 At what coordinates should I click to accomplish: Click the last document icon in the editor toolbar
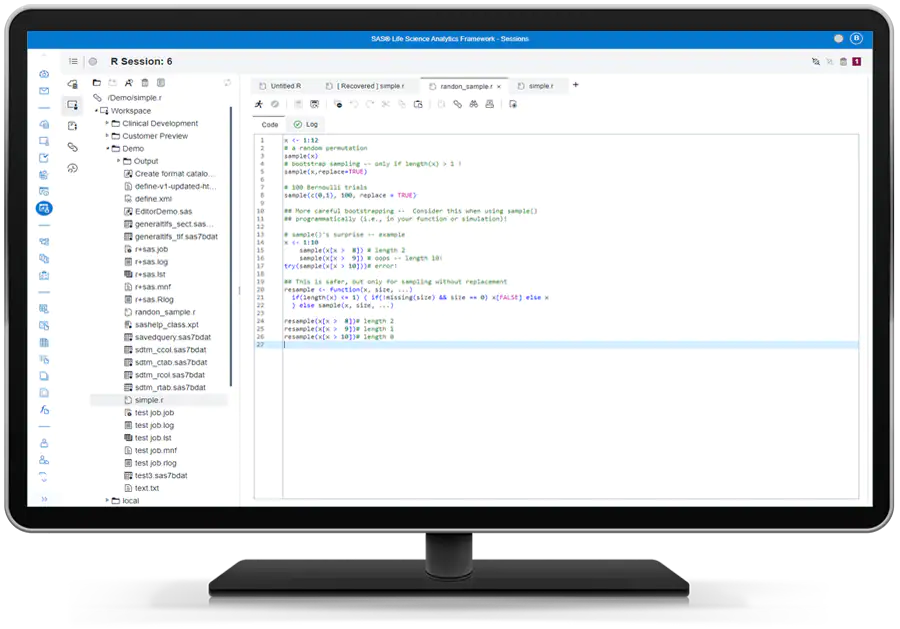(513, 104)
